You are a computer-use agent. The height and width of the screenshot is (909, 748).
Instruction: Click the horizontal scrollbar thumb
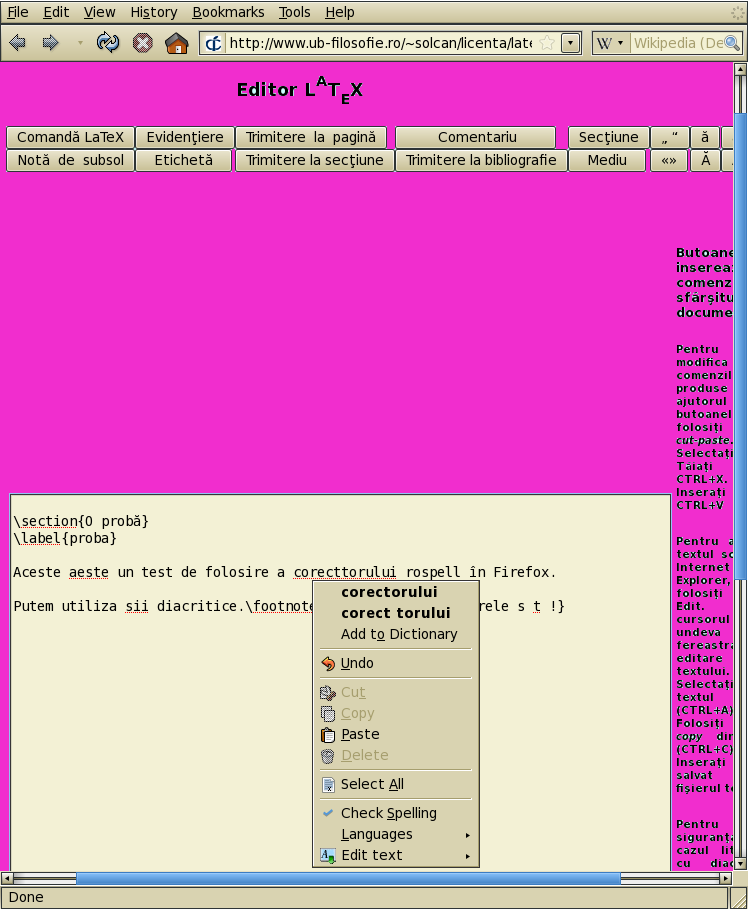pyautogui.click(x=348, y=878)
